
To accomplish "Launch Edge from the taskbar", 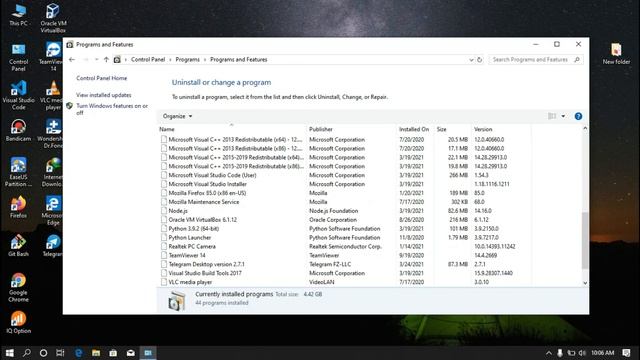I will coord(78,353).
